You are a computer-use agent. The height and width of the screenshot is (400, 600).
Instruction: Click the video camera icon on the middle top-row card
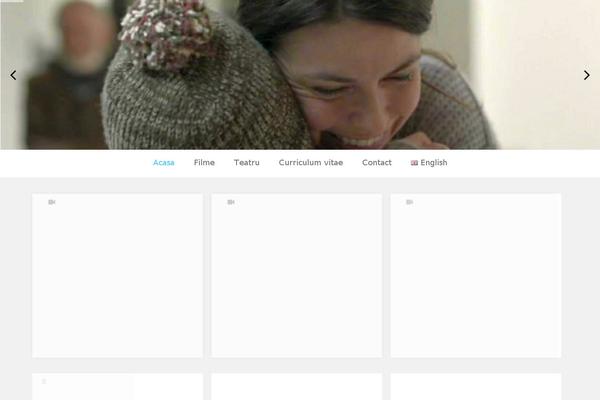231,202
